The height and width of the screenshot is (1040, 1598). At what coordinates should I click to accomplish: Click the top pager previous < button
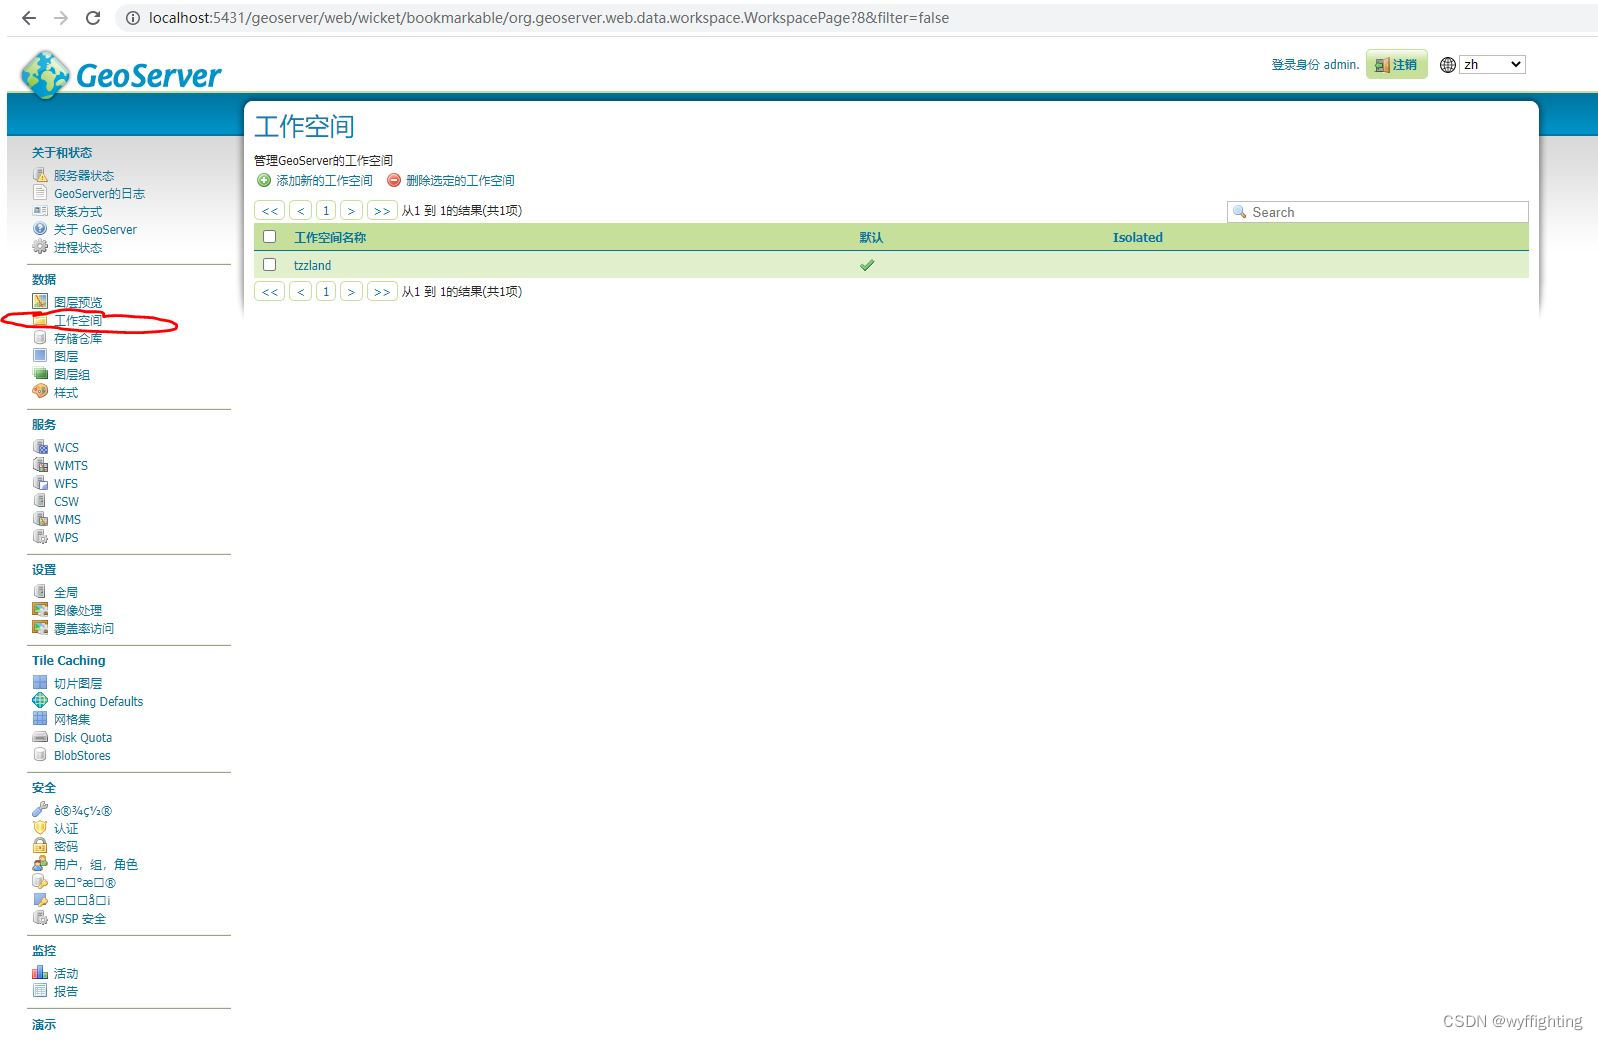click(x=301, y=210)
